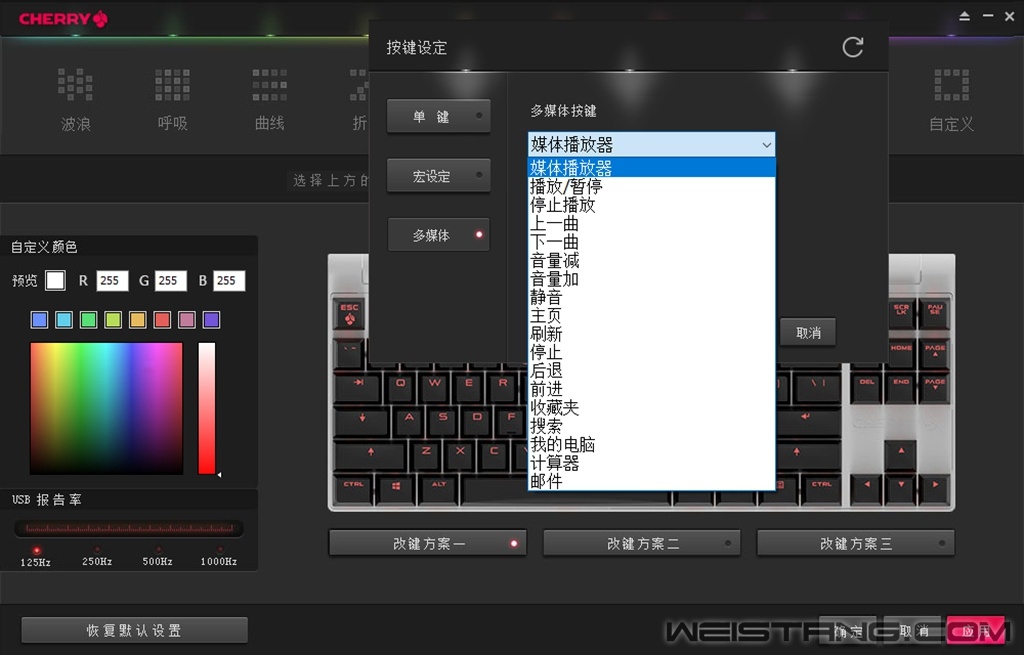Image resolution: width=1024 pixels, height=655 pixels.
Task: Collapse the multimedia key dropdown (媒体播放器)
Action: (x=651, y=144)
